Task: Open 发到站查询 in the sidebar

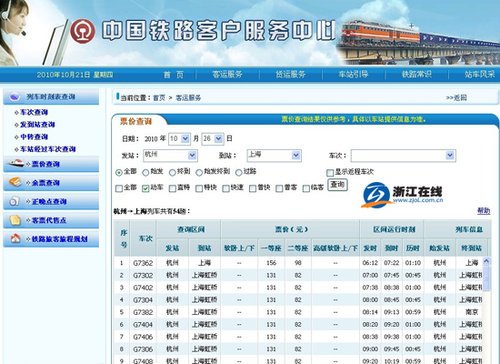Action: coord(37,125)
